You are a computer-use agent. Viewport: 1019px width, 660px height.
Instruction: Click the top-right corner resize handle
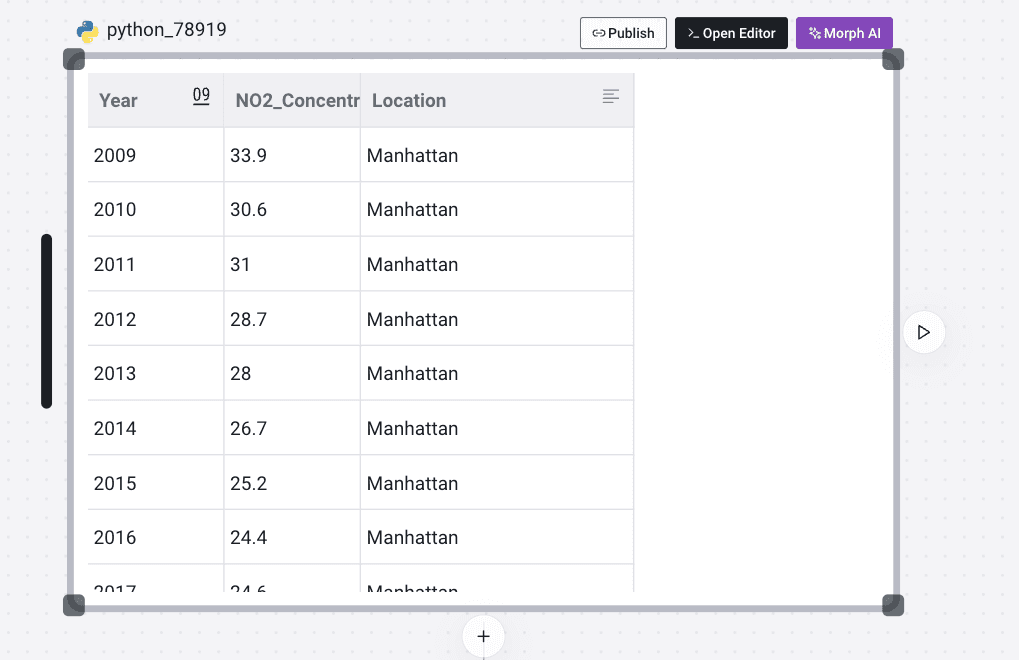[893, 59]
